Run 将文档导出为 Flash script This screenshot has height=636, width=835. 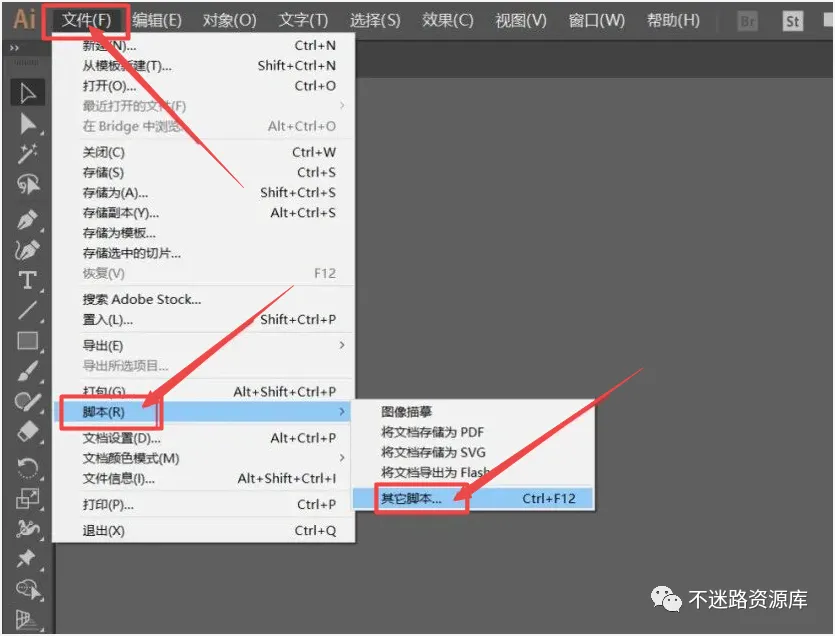473,473
